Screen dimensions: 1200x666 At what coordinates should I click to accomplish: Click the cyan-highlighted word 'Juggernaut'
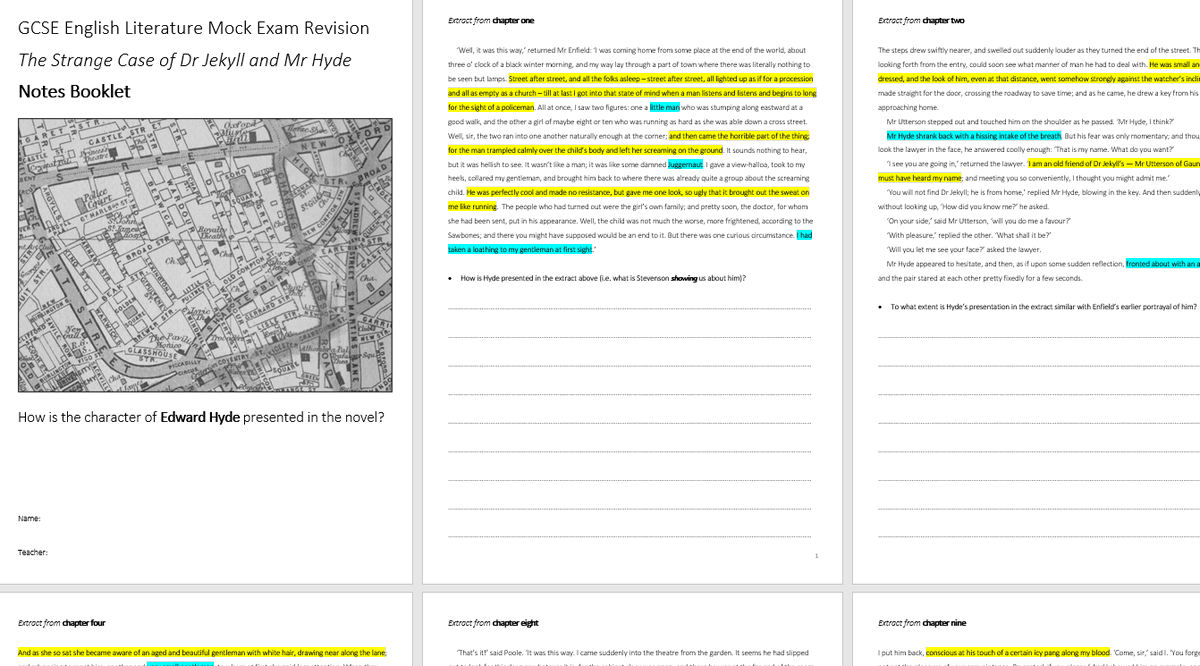[x=686, y=164]
